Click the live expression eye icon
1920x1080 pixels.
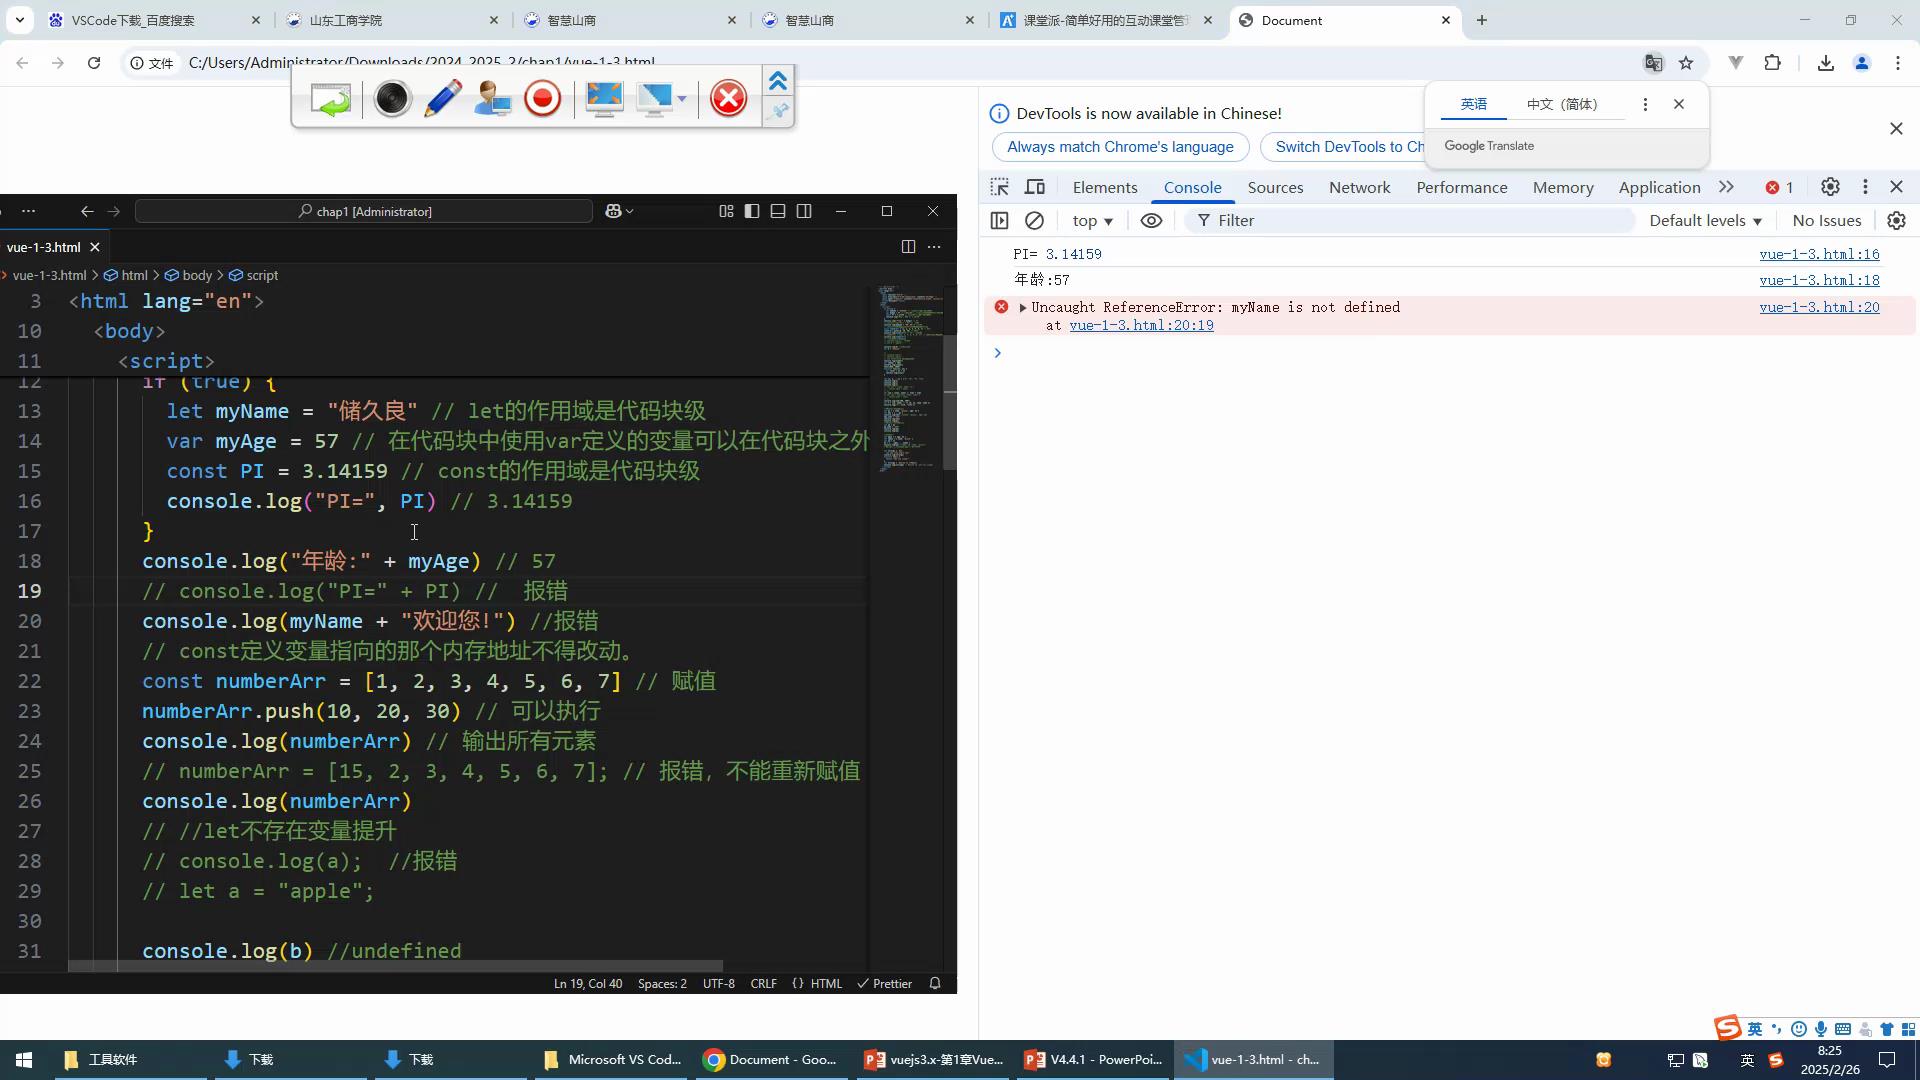(1151, 220)
